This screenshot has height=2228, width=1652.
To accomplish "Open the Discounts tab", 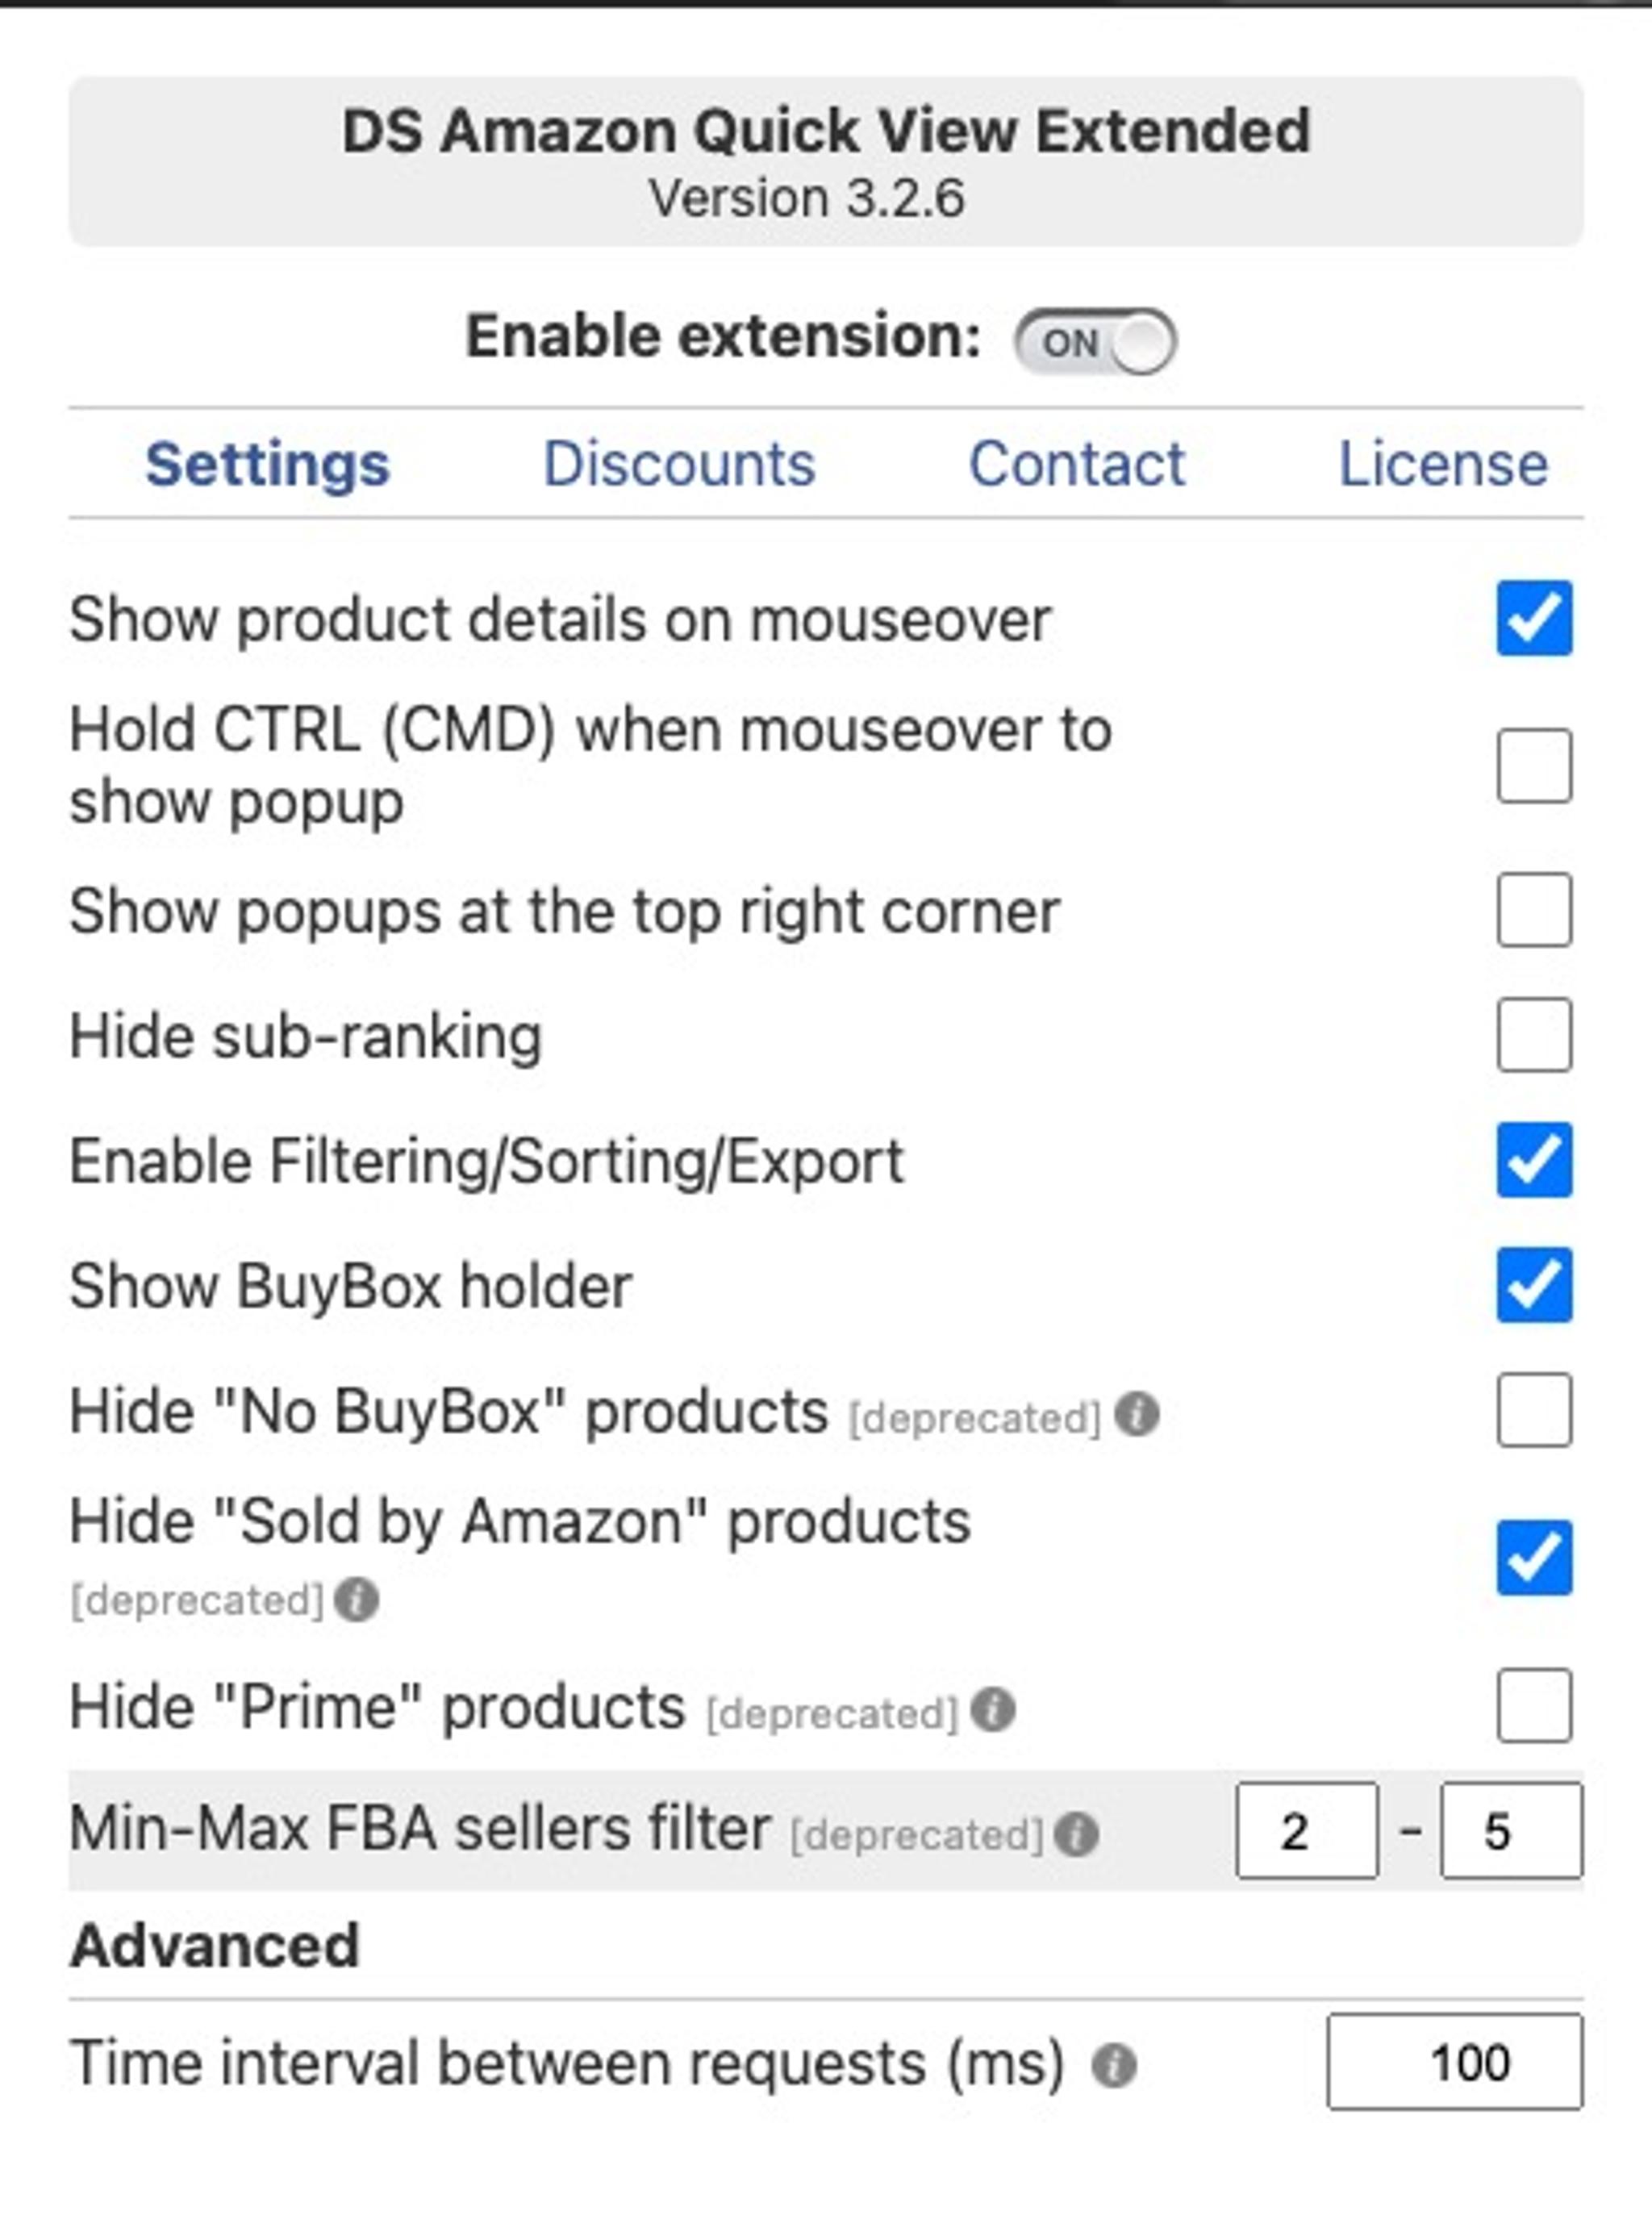I will tap(679, 463).
